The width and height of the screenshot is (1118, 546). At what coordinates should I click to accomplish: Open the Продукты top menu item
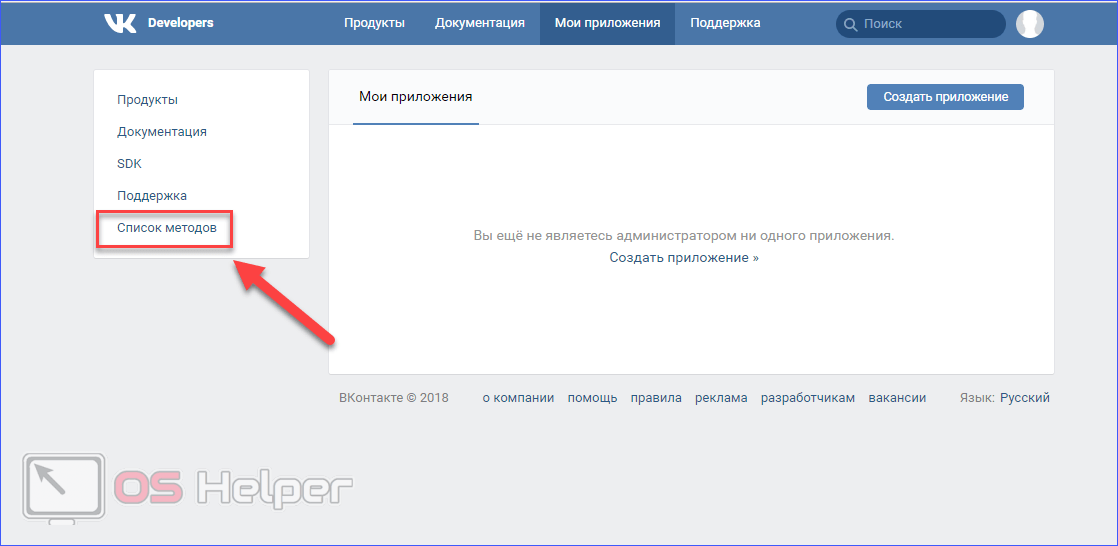pyautogui.click(x=374, y=23)
